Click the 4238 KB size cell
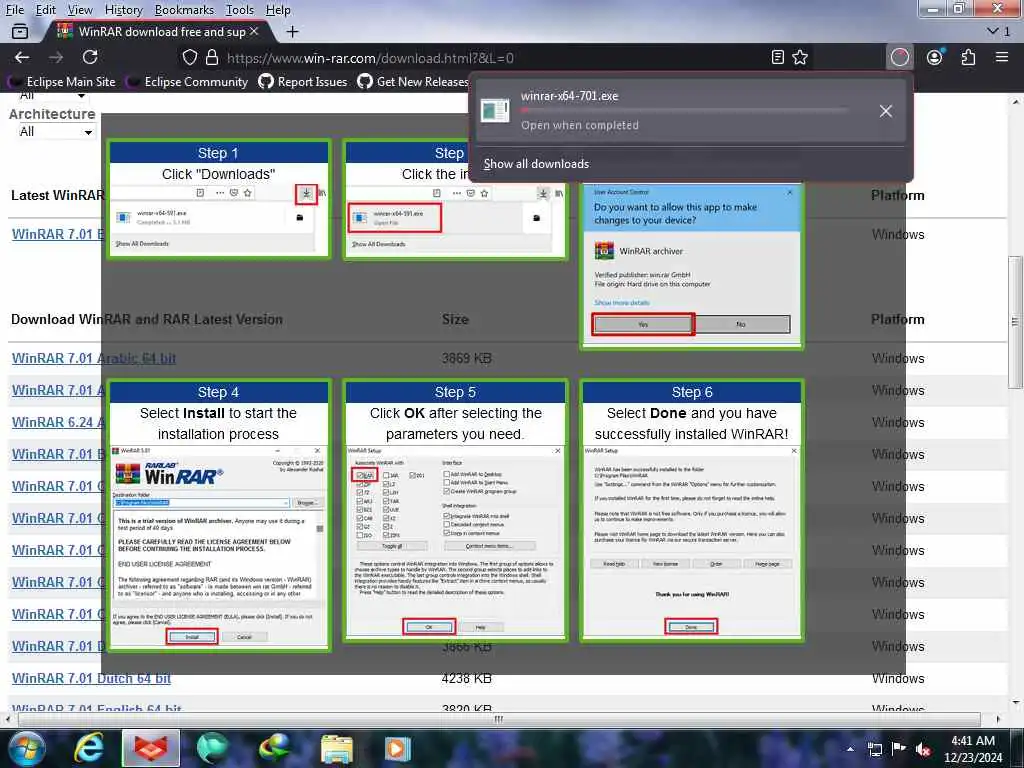 (x=466, y=679)
